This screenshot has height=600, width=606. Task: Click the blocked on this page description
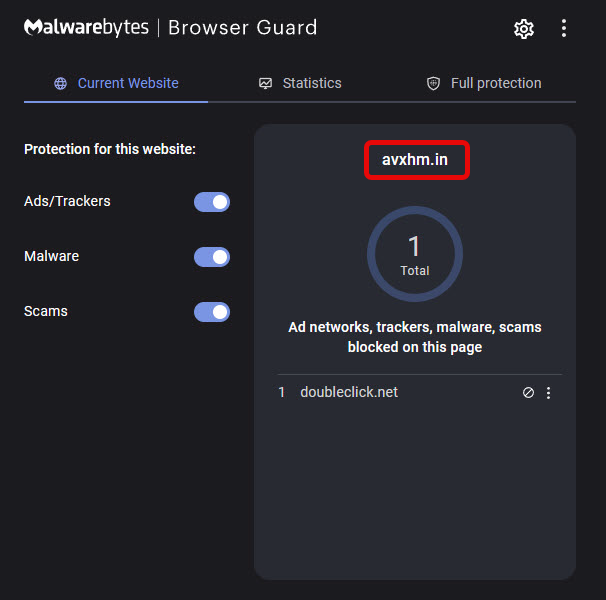[415, 337]
